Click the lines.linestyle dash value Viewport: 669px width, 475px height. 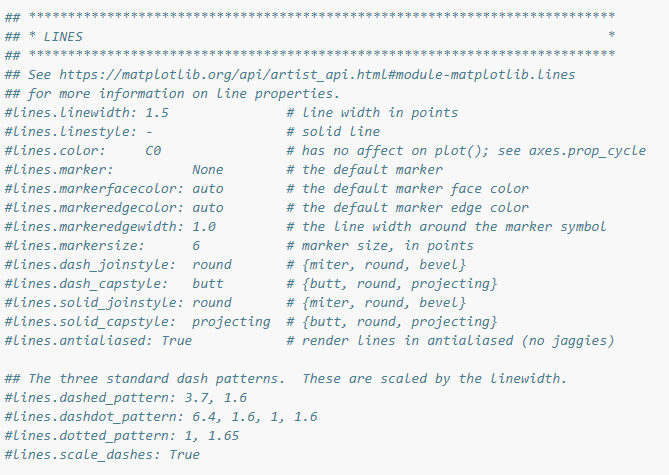149,132
